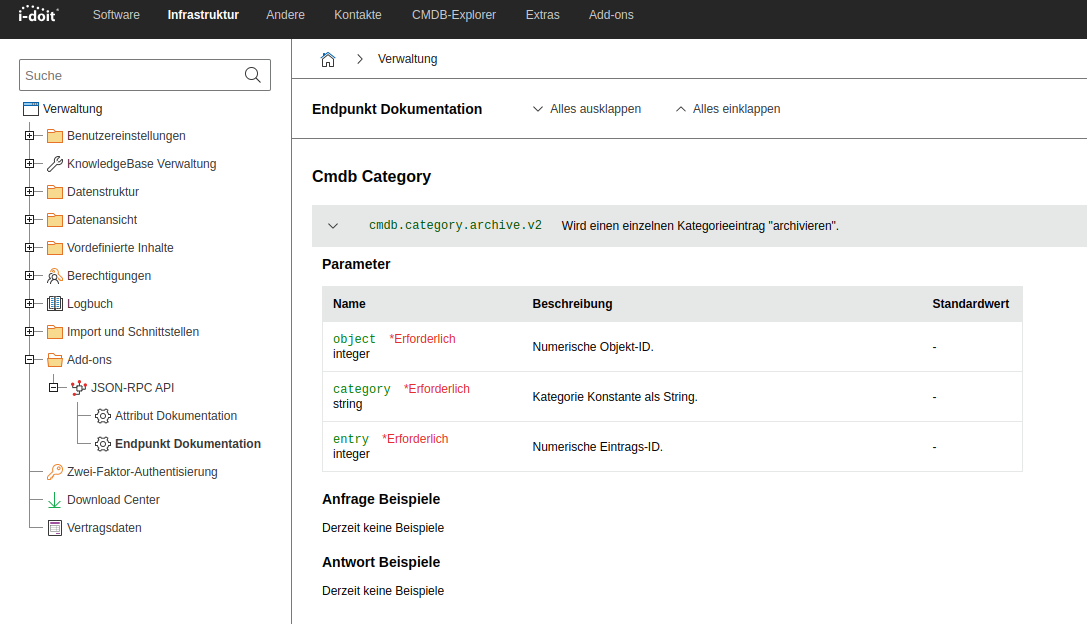The image size is (1087, 624).
Task: Click the KnowledgeBase Verwaltung wrench icon
Action: click(55, 164)
